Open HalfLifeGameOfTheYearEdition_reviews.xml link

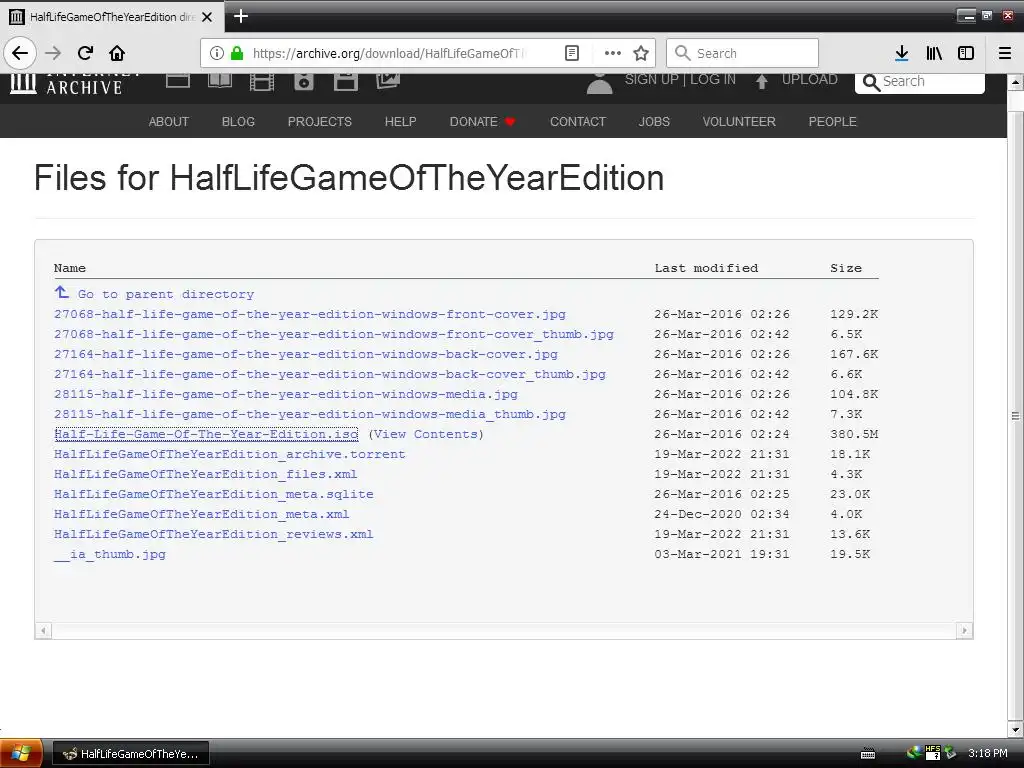[214, 534]
